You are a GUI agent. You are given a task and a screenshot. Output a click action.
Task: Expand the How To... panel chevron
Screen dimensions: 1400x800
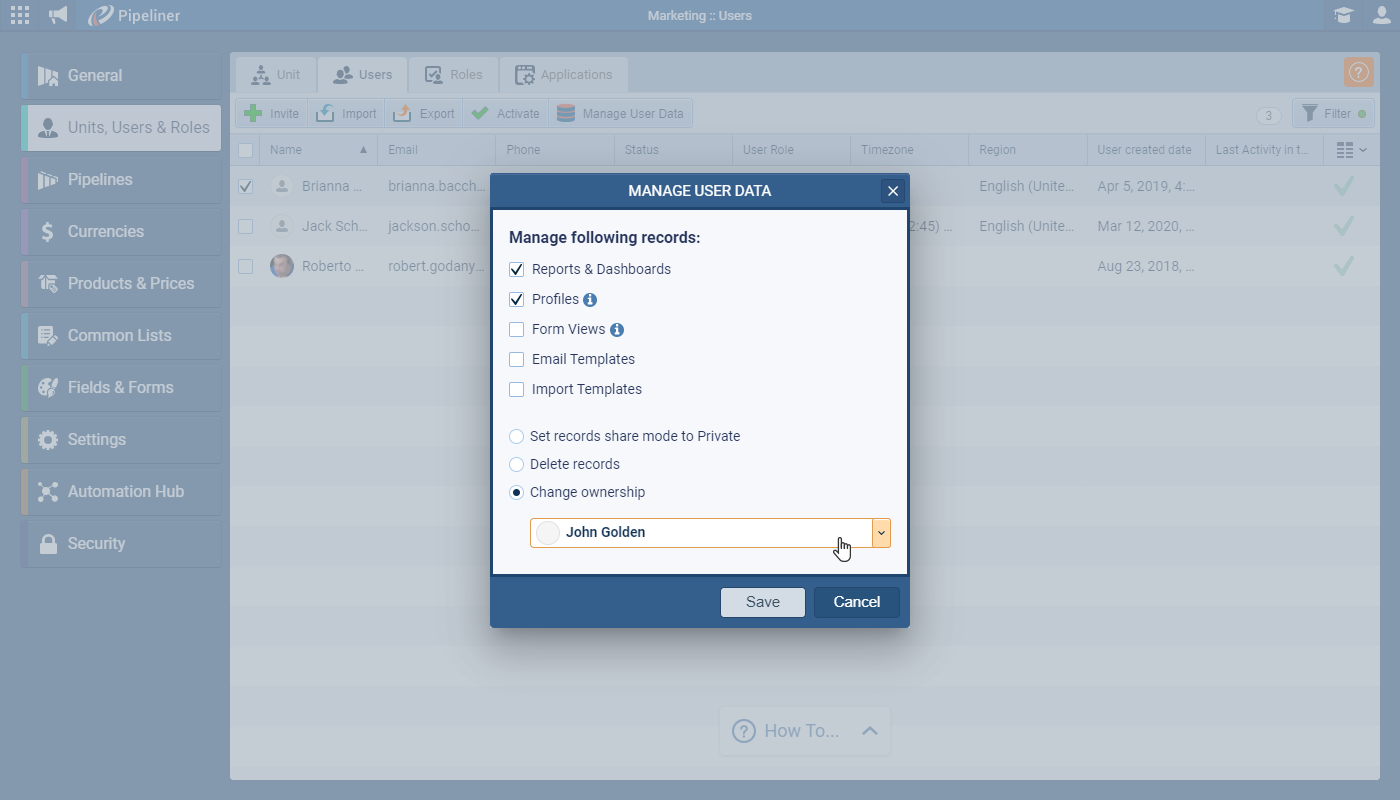click(870, 731)
